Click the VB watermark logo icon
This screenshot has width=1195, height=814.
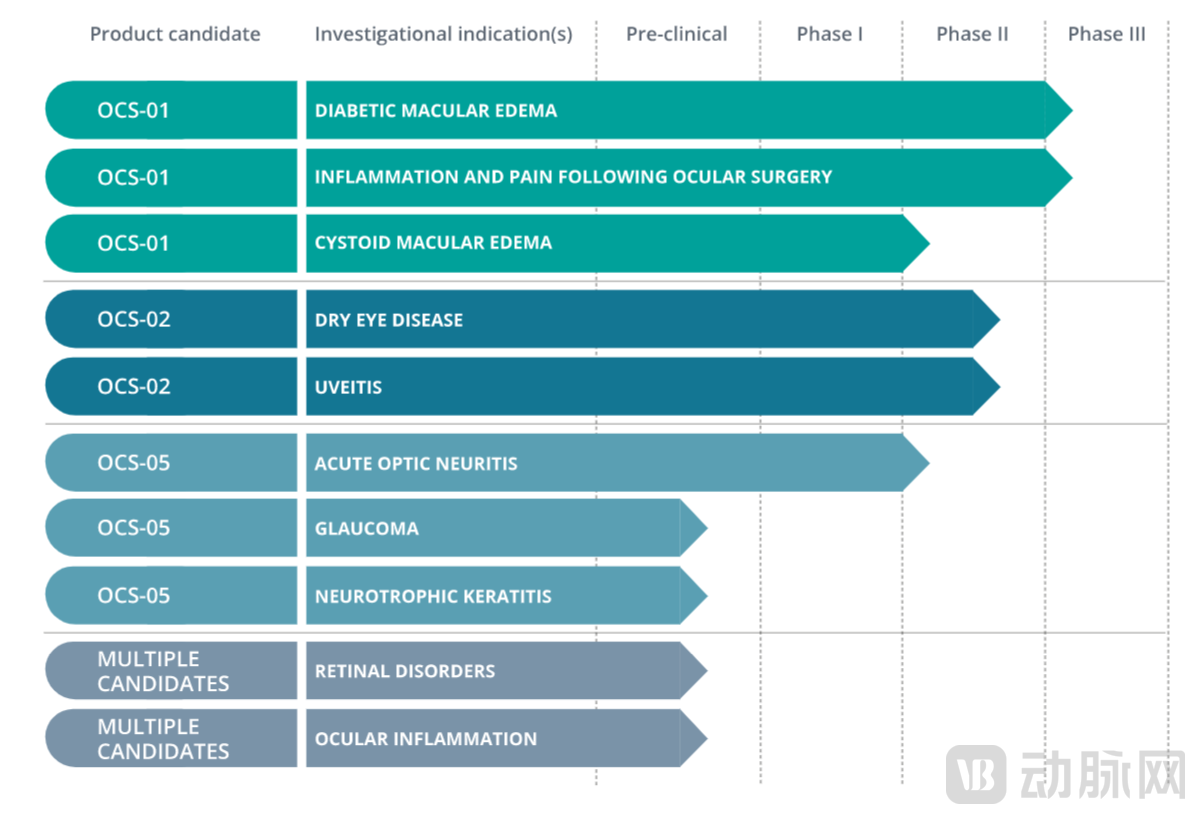(x=976, y=774)
